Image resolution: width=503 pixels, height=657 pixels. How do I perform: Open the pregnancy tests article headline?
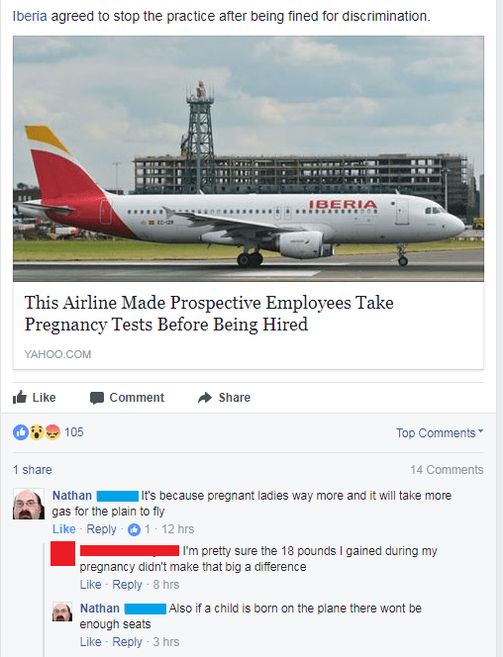(209, 313)
